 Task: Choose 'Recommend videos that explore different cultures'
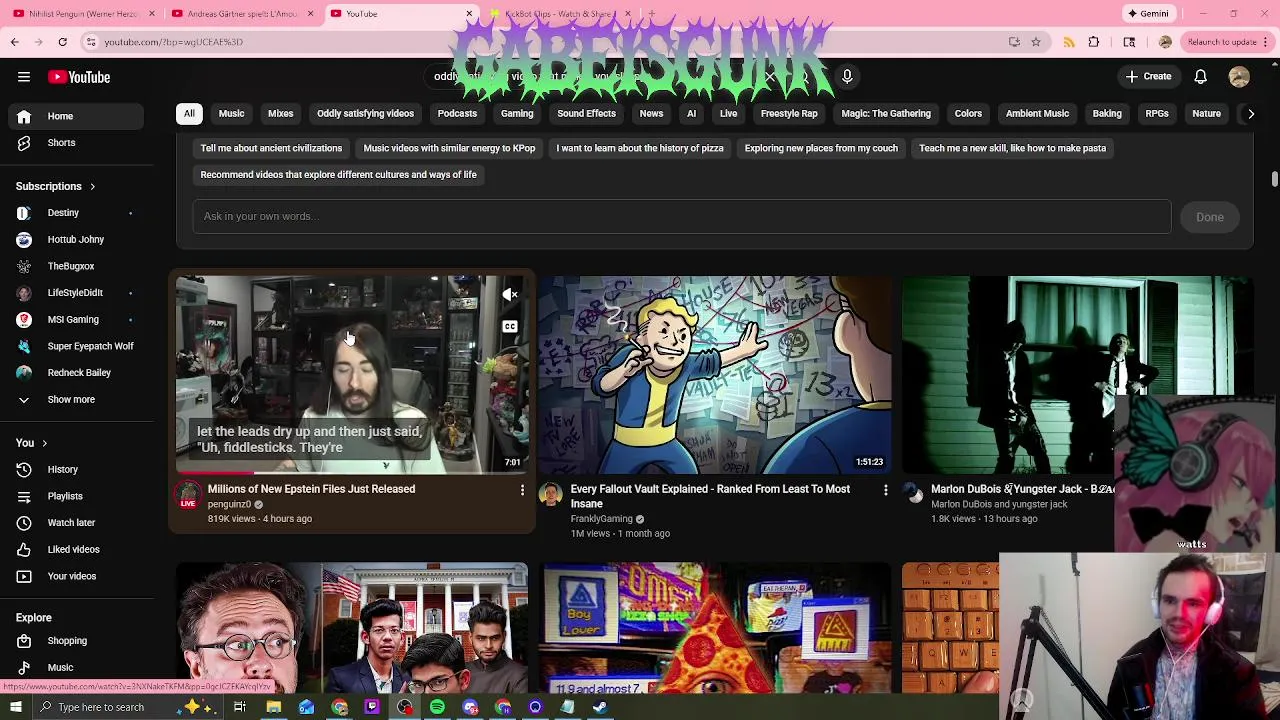[338, 175]
